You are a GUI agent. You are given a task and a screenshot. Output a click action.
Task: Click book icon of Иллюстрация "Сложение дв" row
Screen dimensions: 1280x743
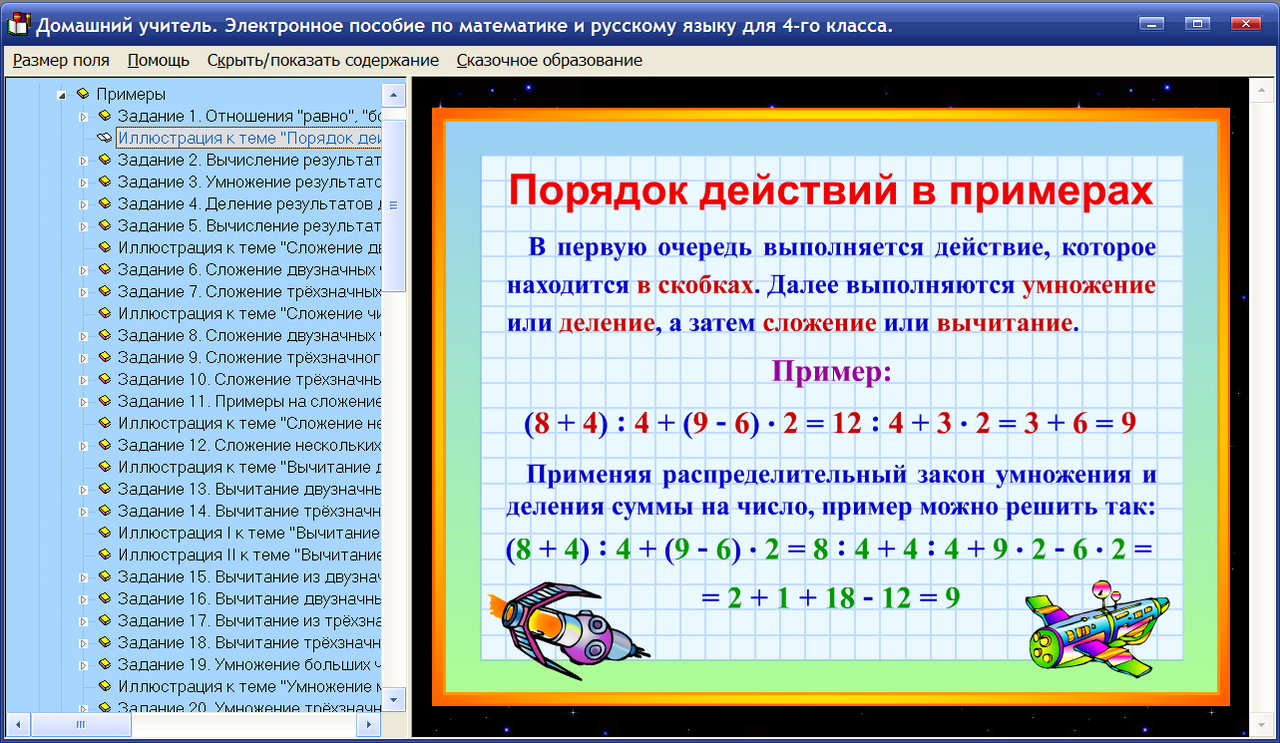(104, 248)
